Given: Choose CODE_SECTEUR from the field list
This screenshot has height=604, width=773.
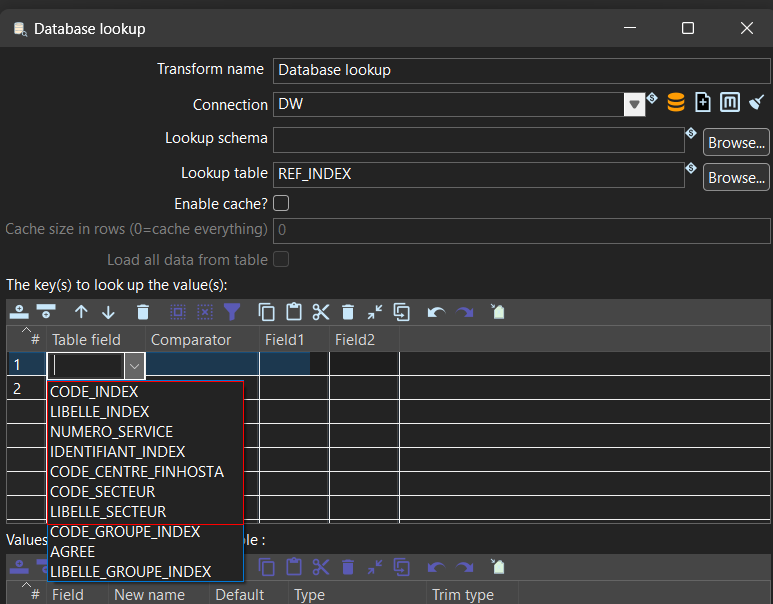Looking at the screenshot, I should [103, 492].
